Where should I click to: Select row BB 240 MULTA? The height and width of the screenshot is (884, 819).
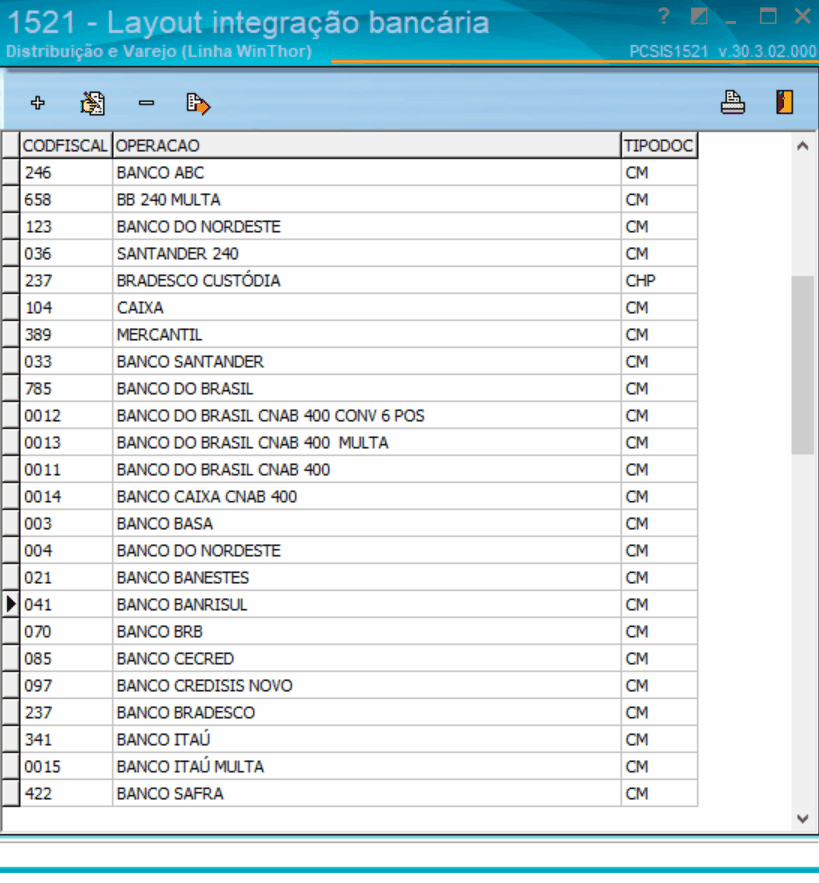[358, 200]
